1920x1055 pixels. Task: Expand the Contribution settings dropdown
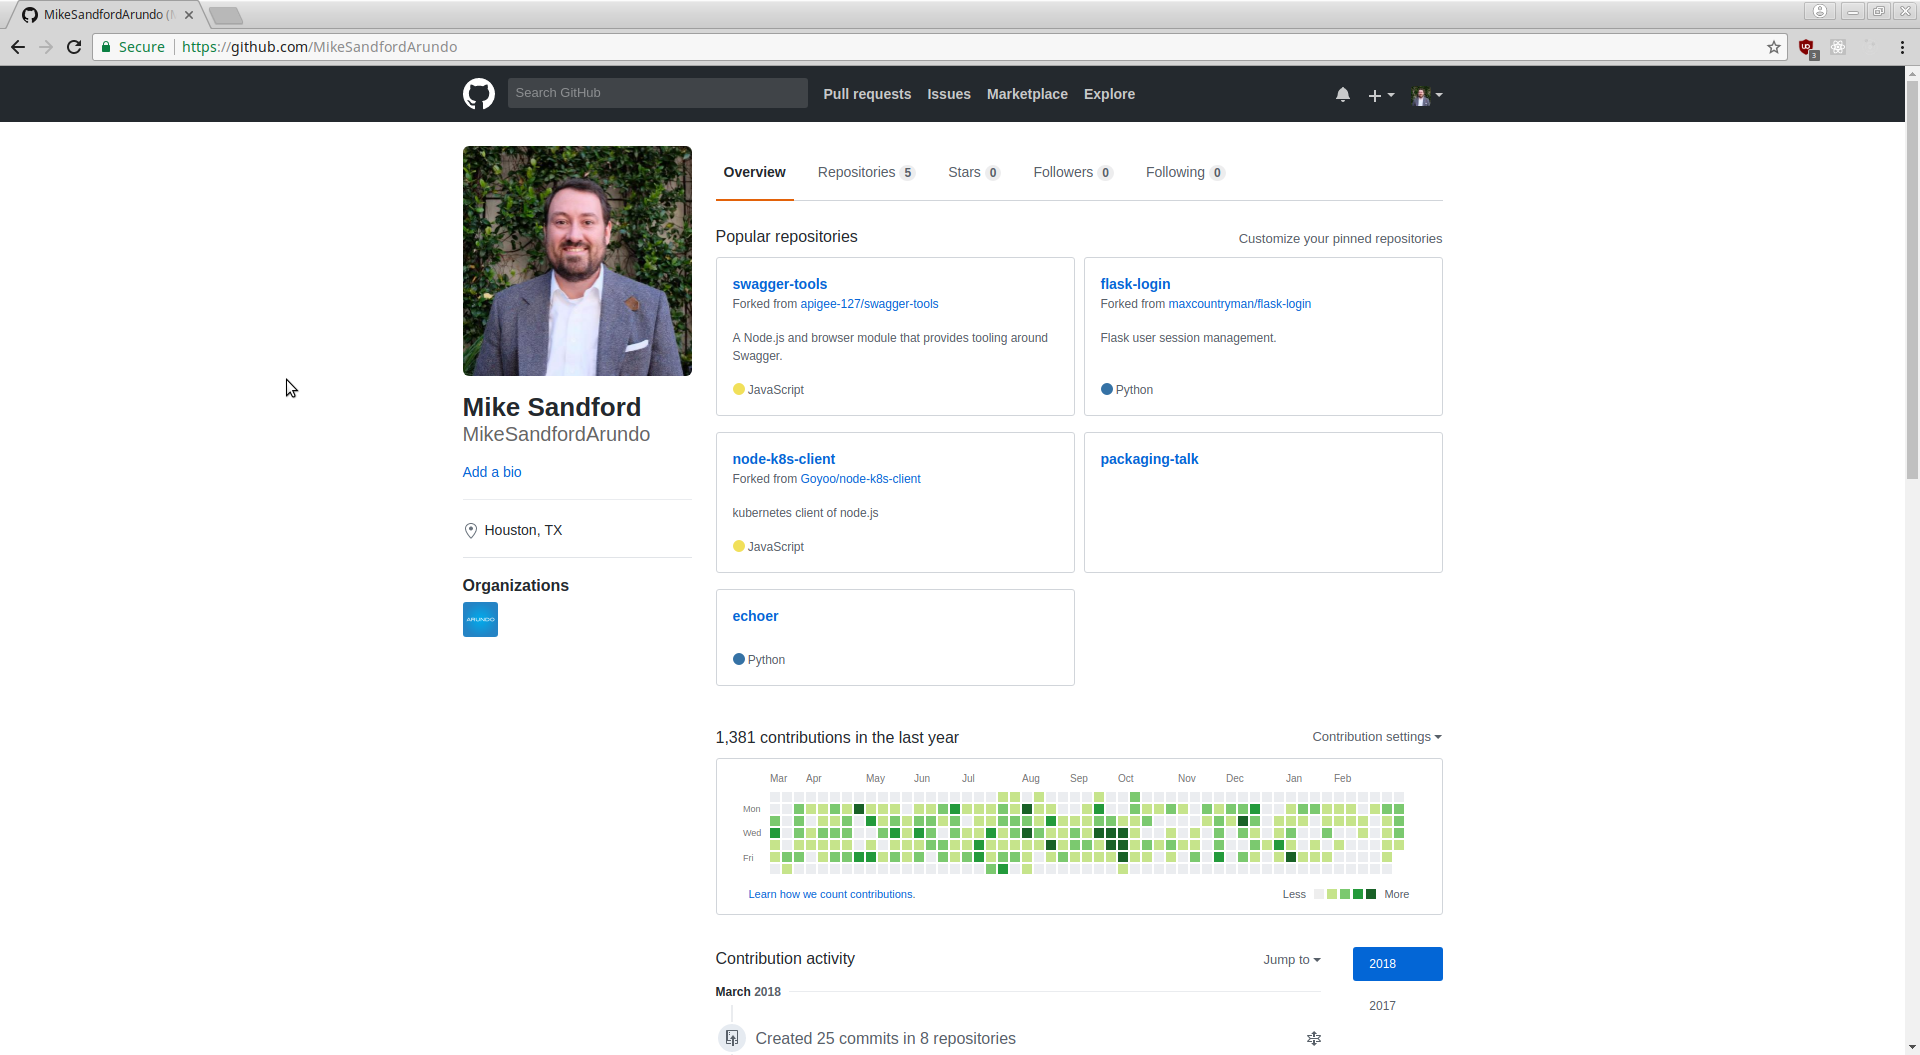(x=1376, y=737)
